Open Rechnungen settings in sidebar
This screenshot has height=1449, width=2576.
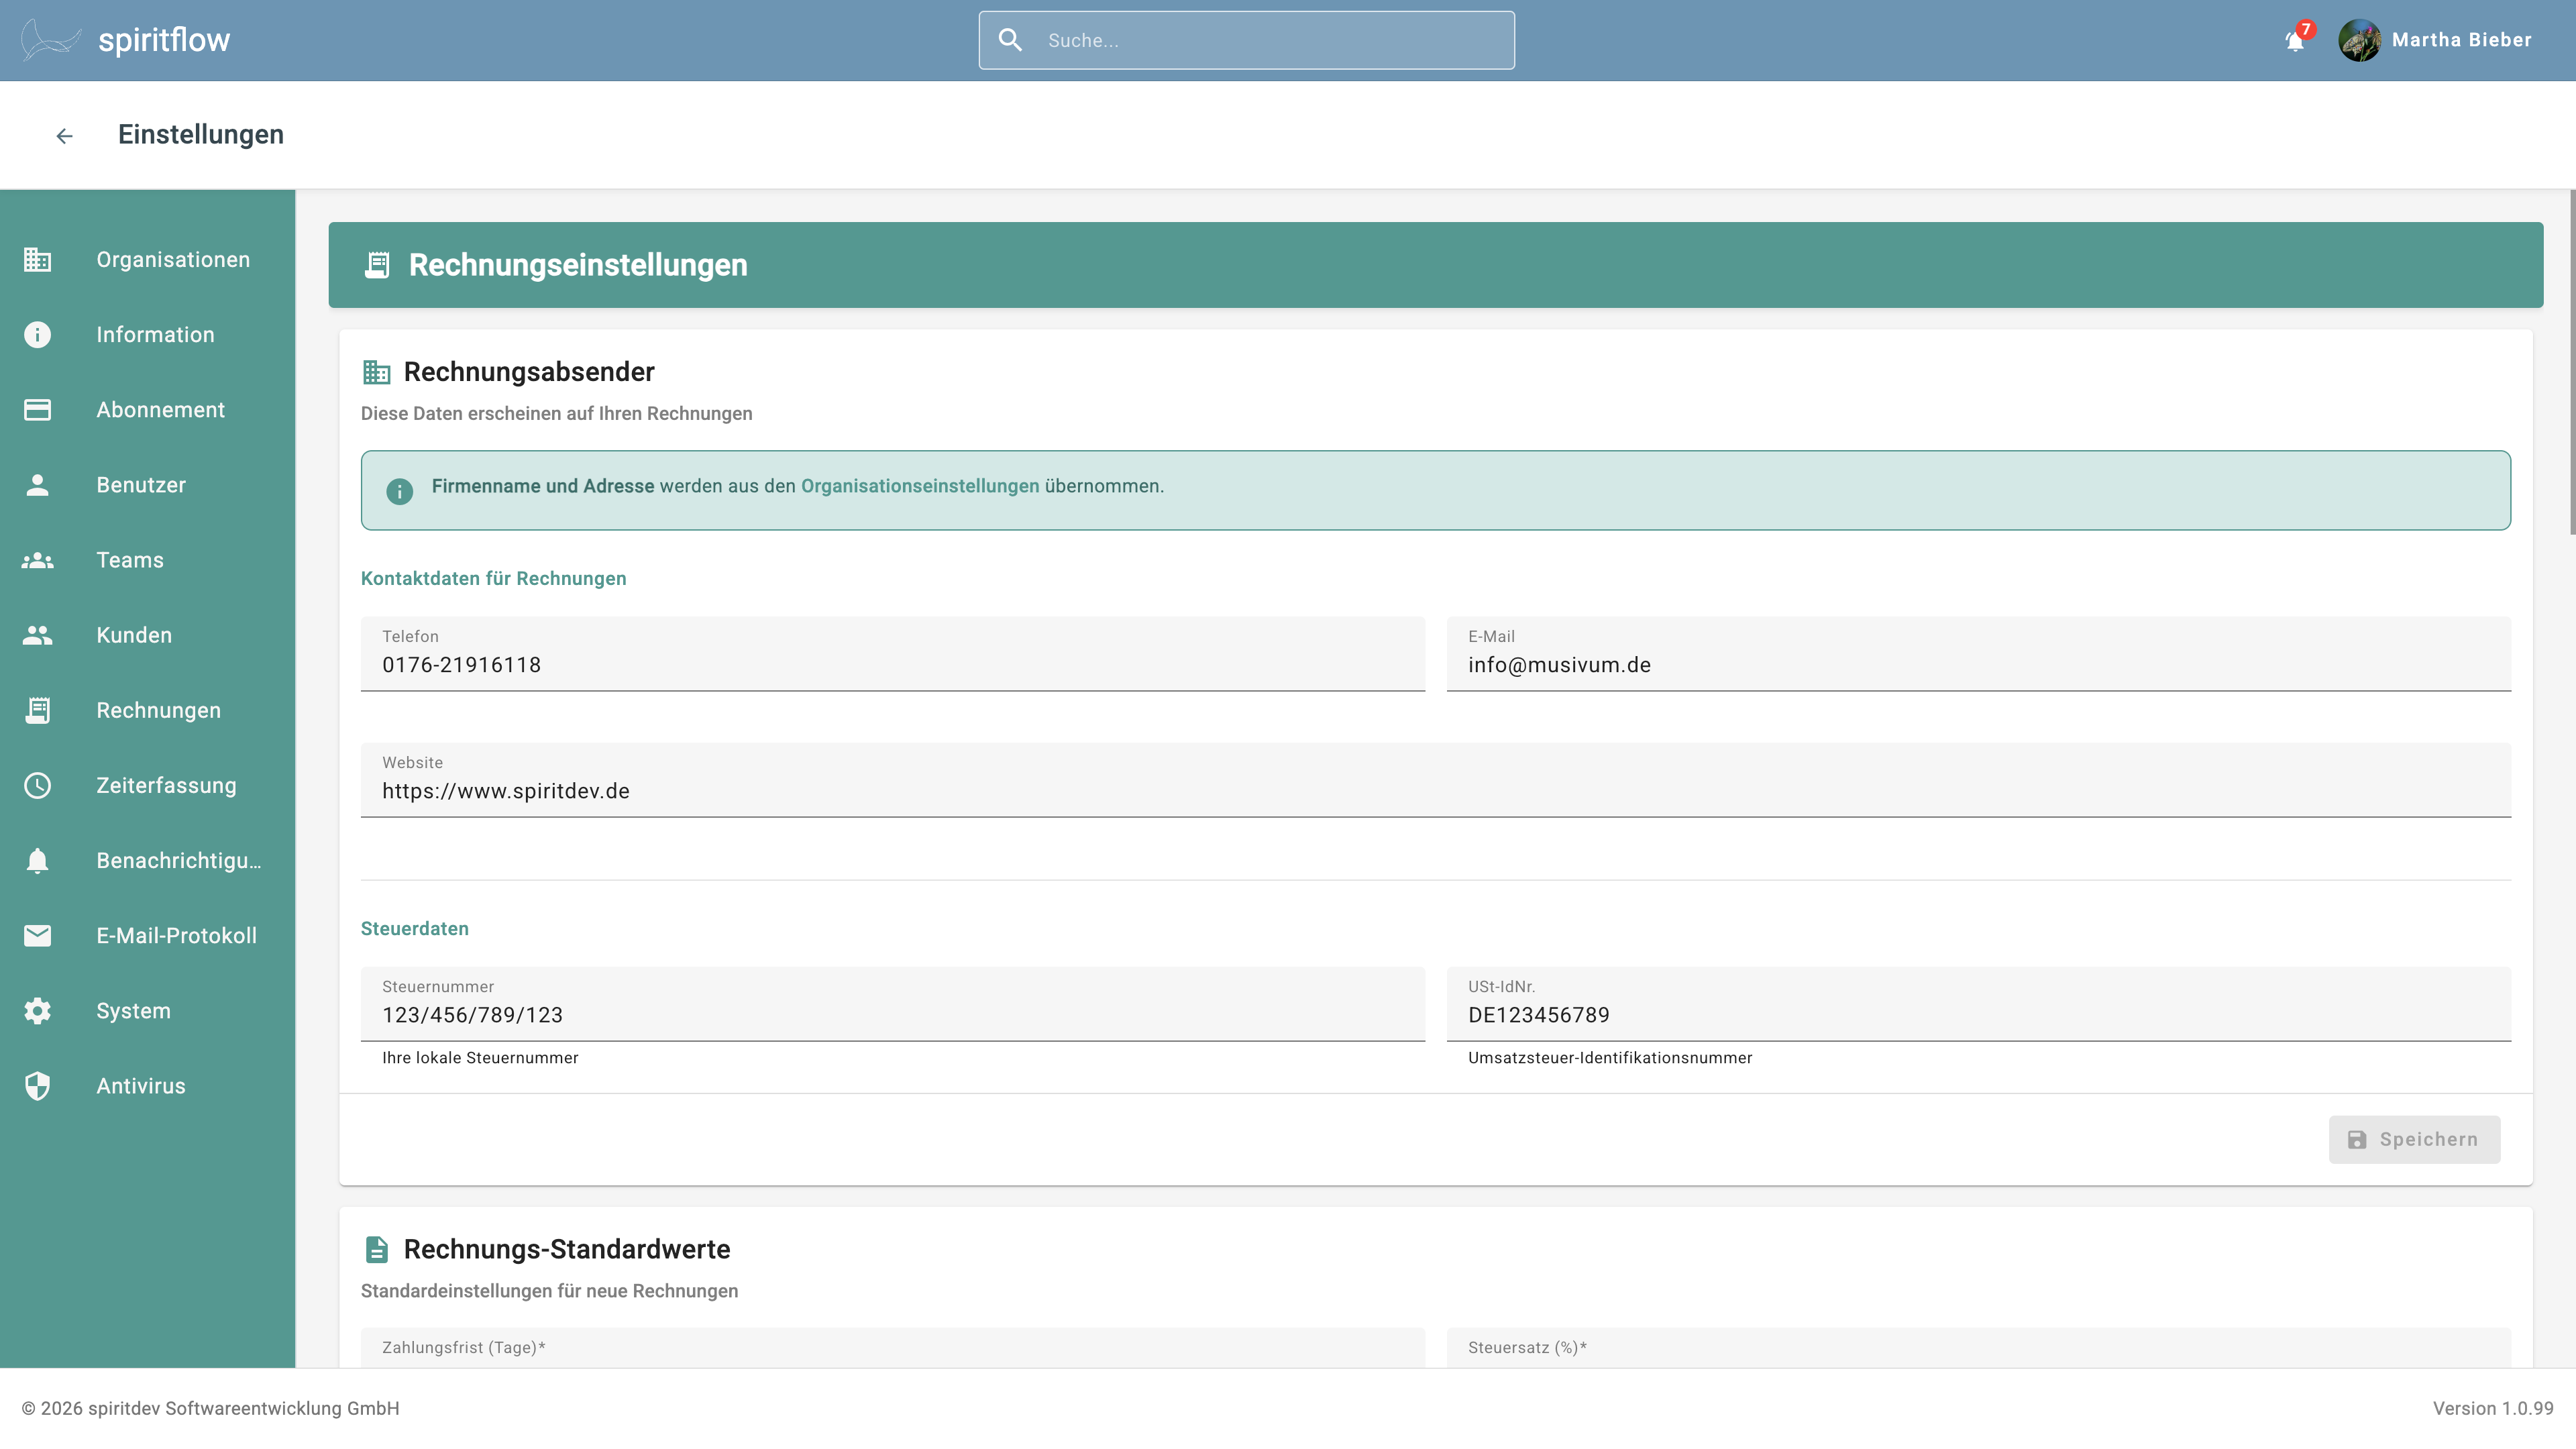(148, 710)
